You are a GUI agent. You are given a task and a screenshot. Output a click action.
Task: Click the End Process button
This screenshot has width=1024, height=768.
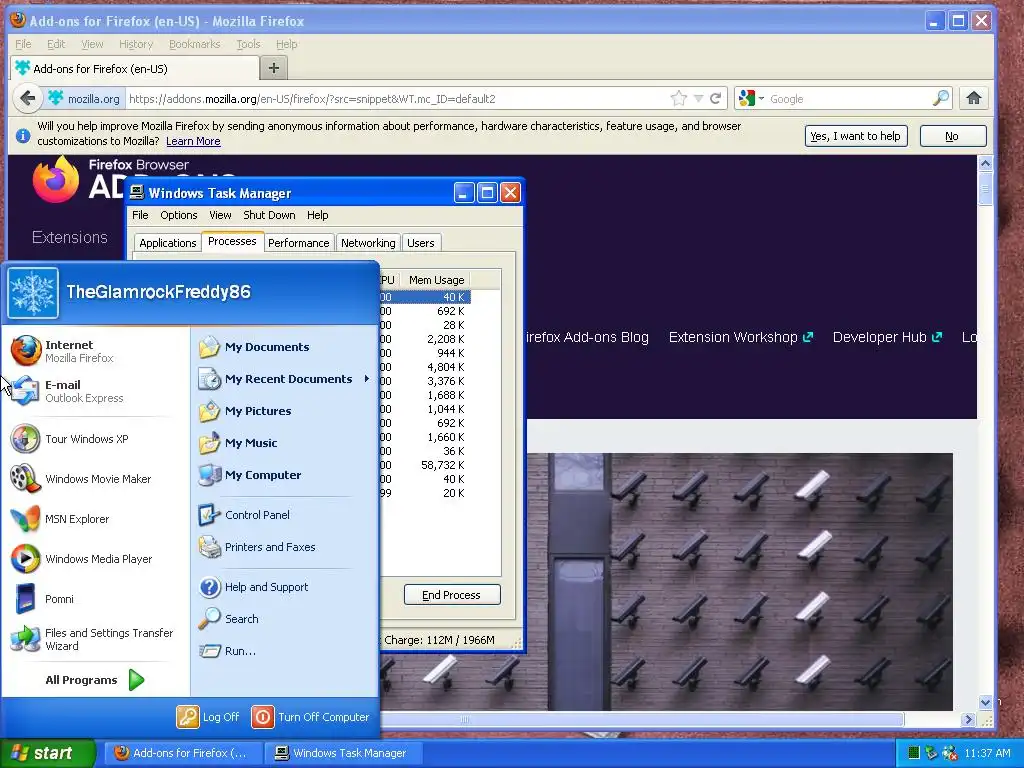click(452, 595)
